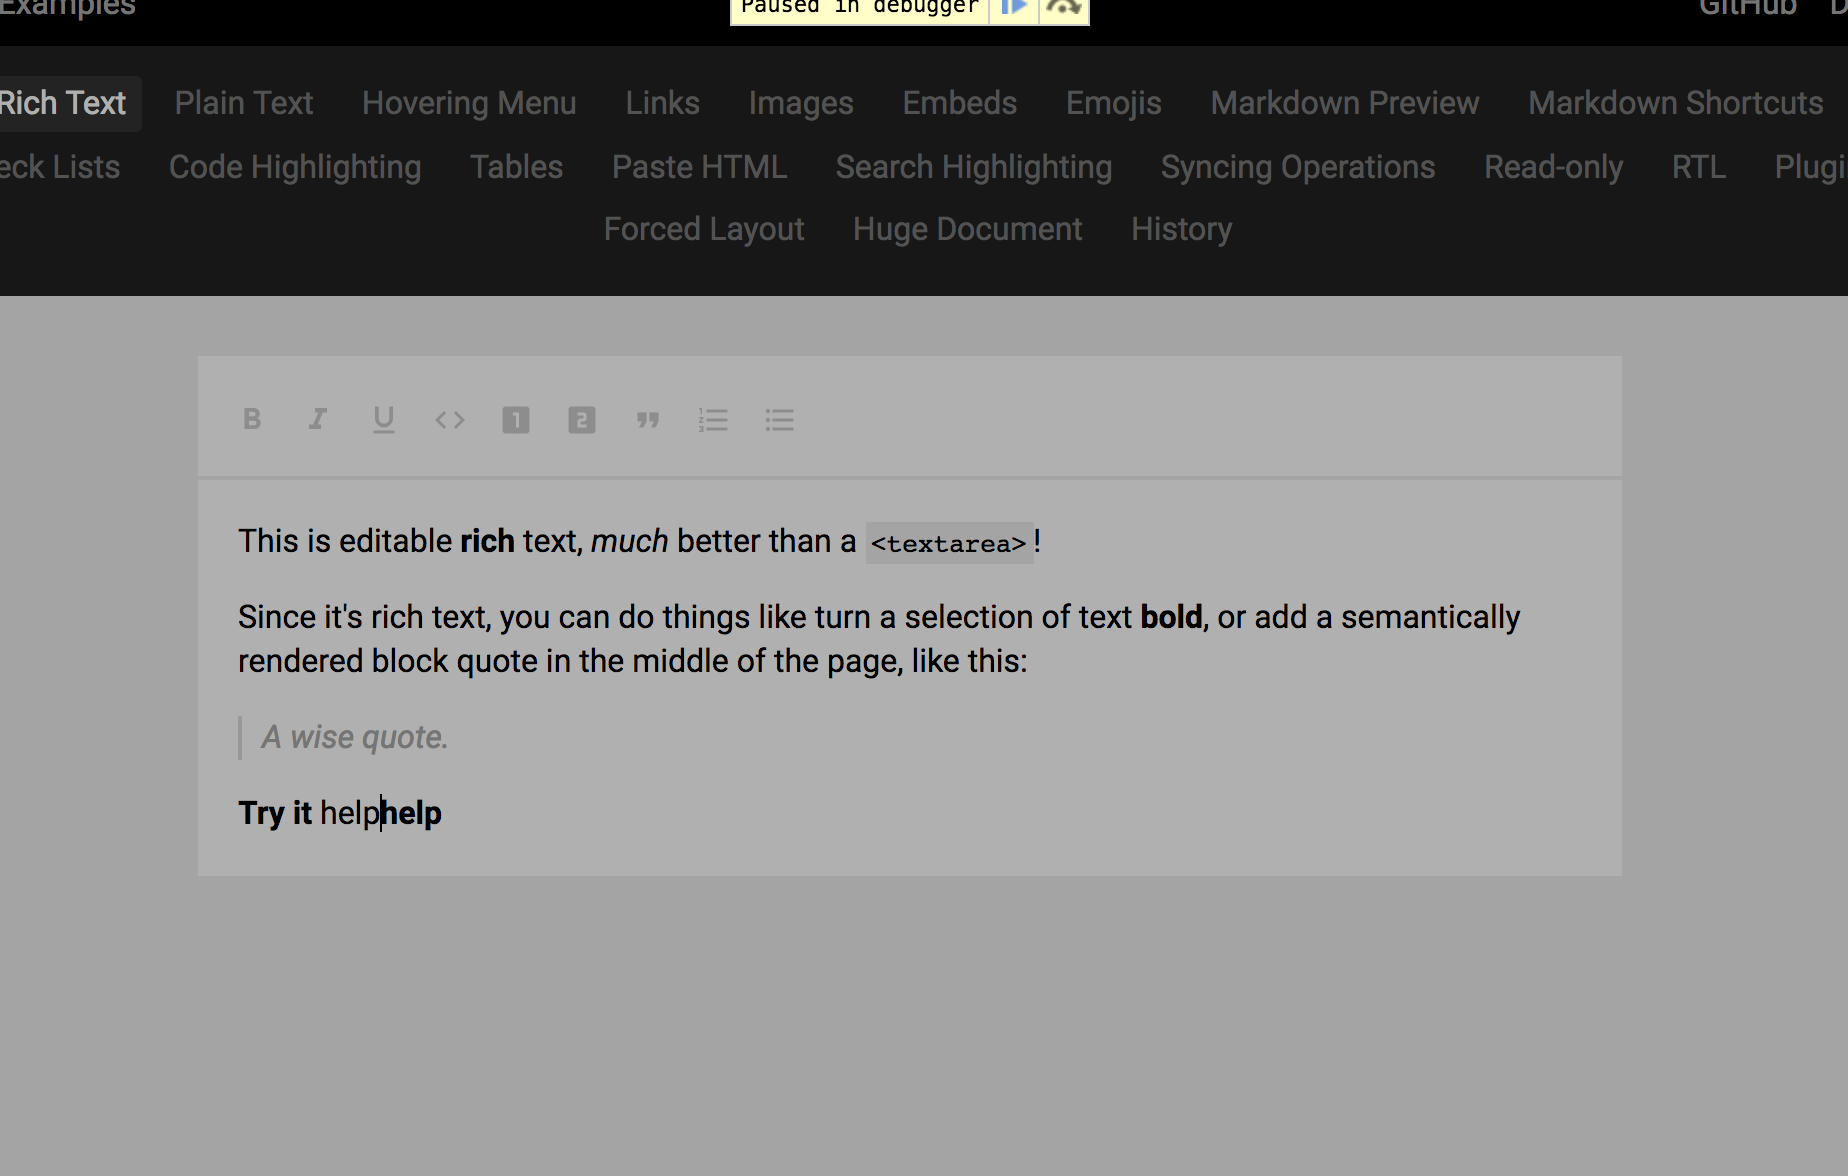
Task: Resume script execution in the debugger overlay
Action: pyautogui.click(x=1014, y=8)
